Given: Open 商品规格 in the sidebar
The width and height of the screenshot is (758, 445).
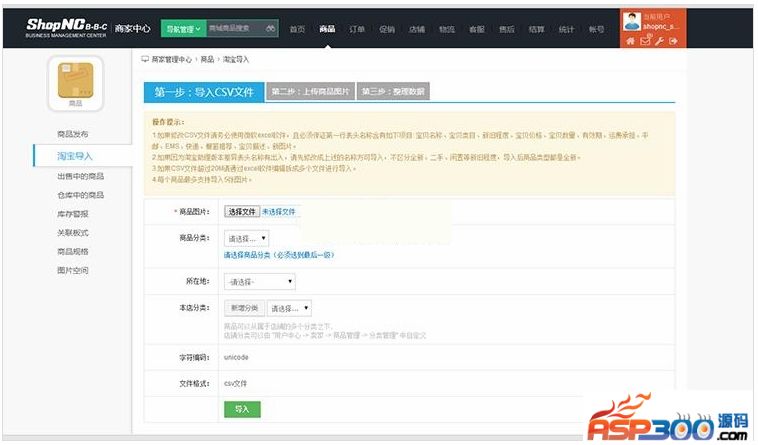Looking at the screenshot, I should tap(73, 251).
